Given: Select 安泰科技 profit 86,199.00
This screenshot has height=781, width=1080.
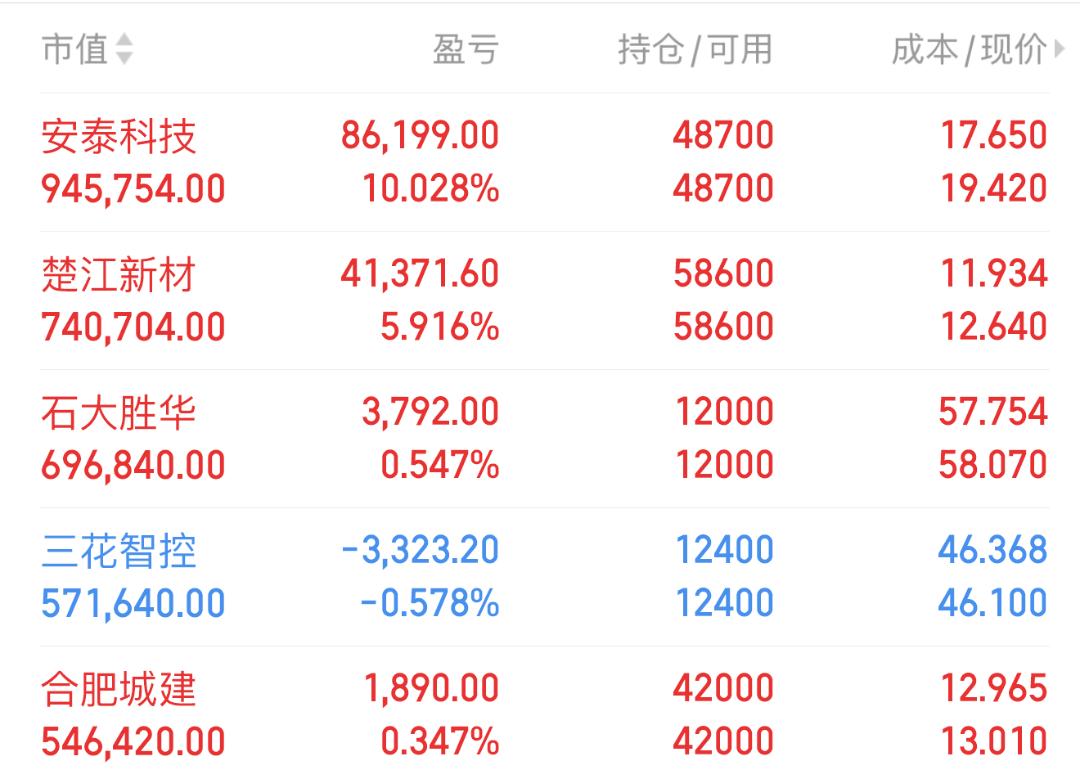Looking at the screenshot, I should (x=420, y=136).
